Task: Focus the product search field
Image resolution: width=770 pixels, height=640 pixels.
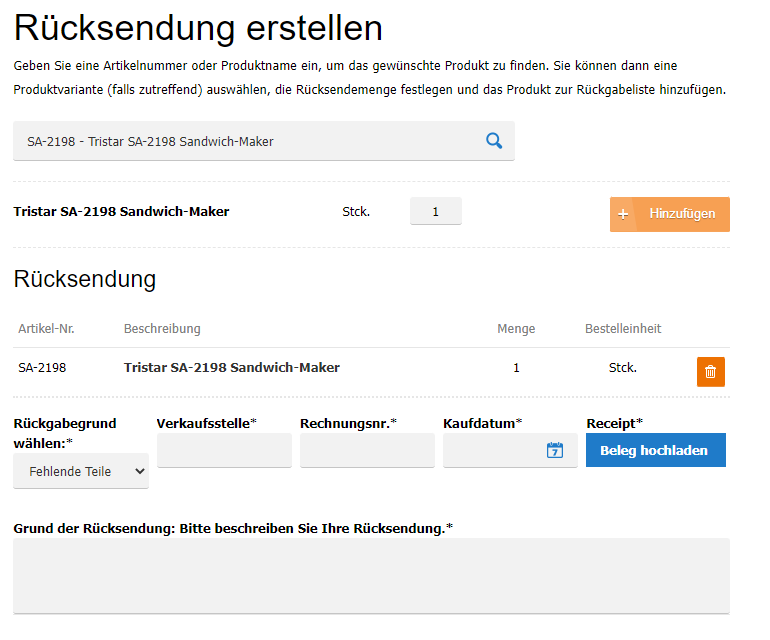Action: tap(264, 141)
